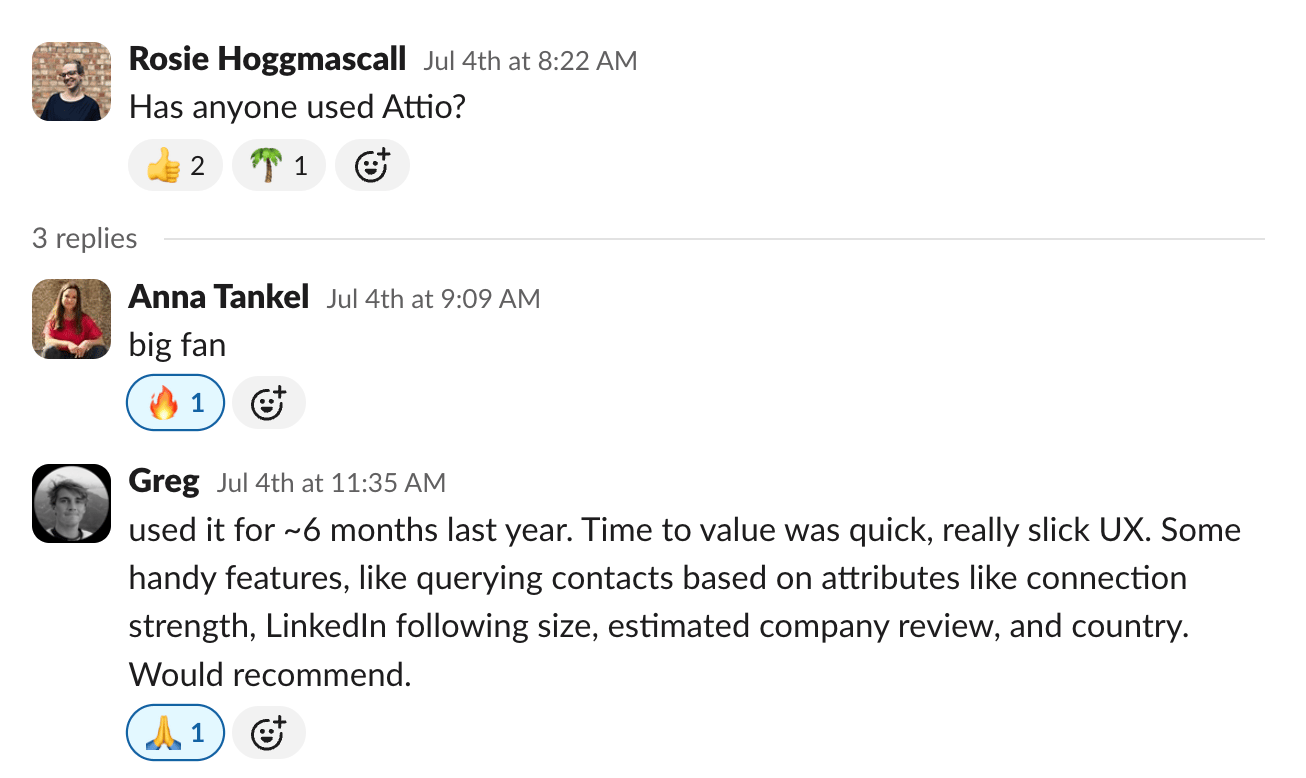1306x778 pixels.
Task: Add a reaction to Rosie's Attio question
Action: [x=372, y=165]
